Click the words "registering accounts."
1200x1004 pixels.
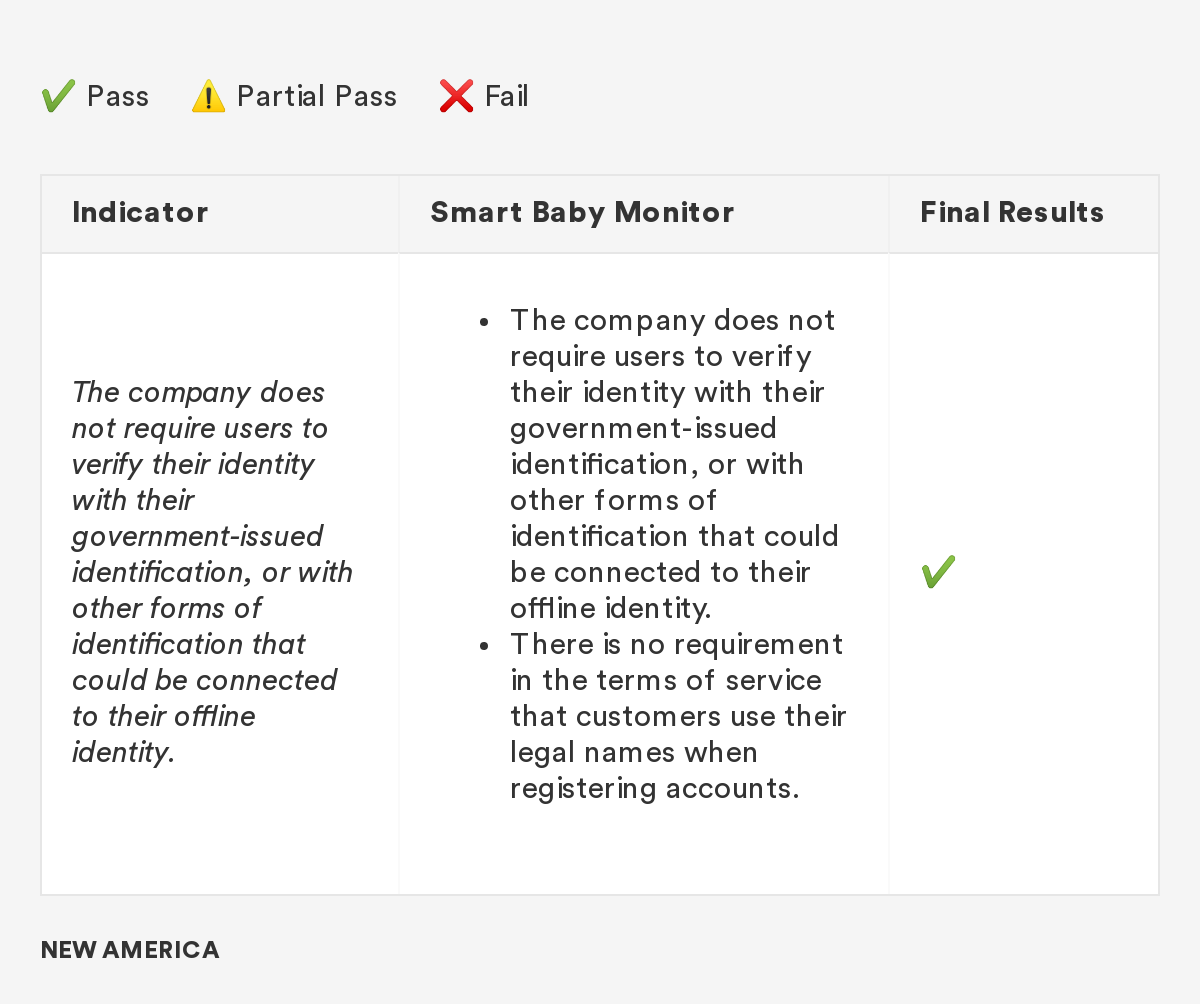[x=655, y=789]
